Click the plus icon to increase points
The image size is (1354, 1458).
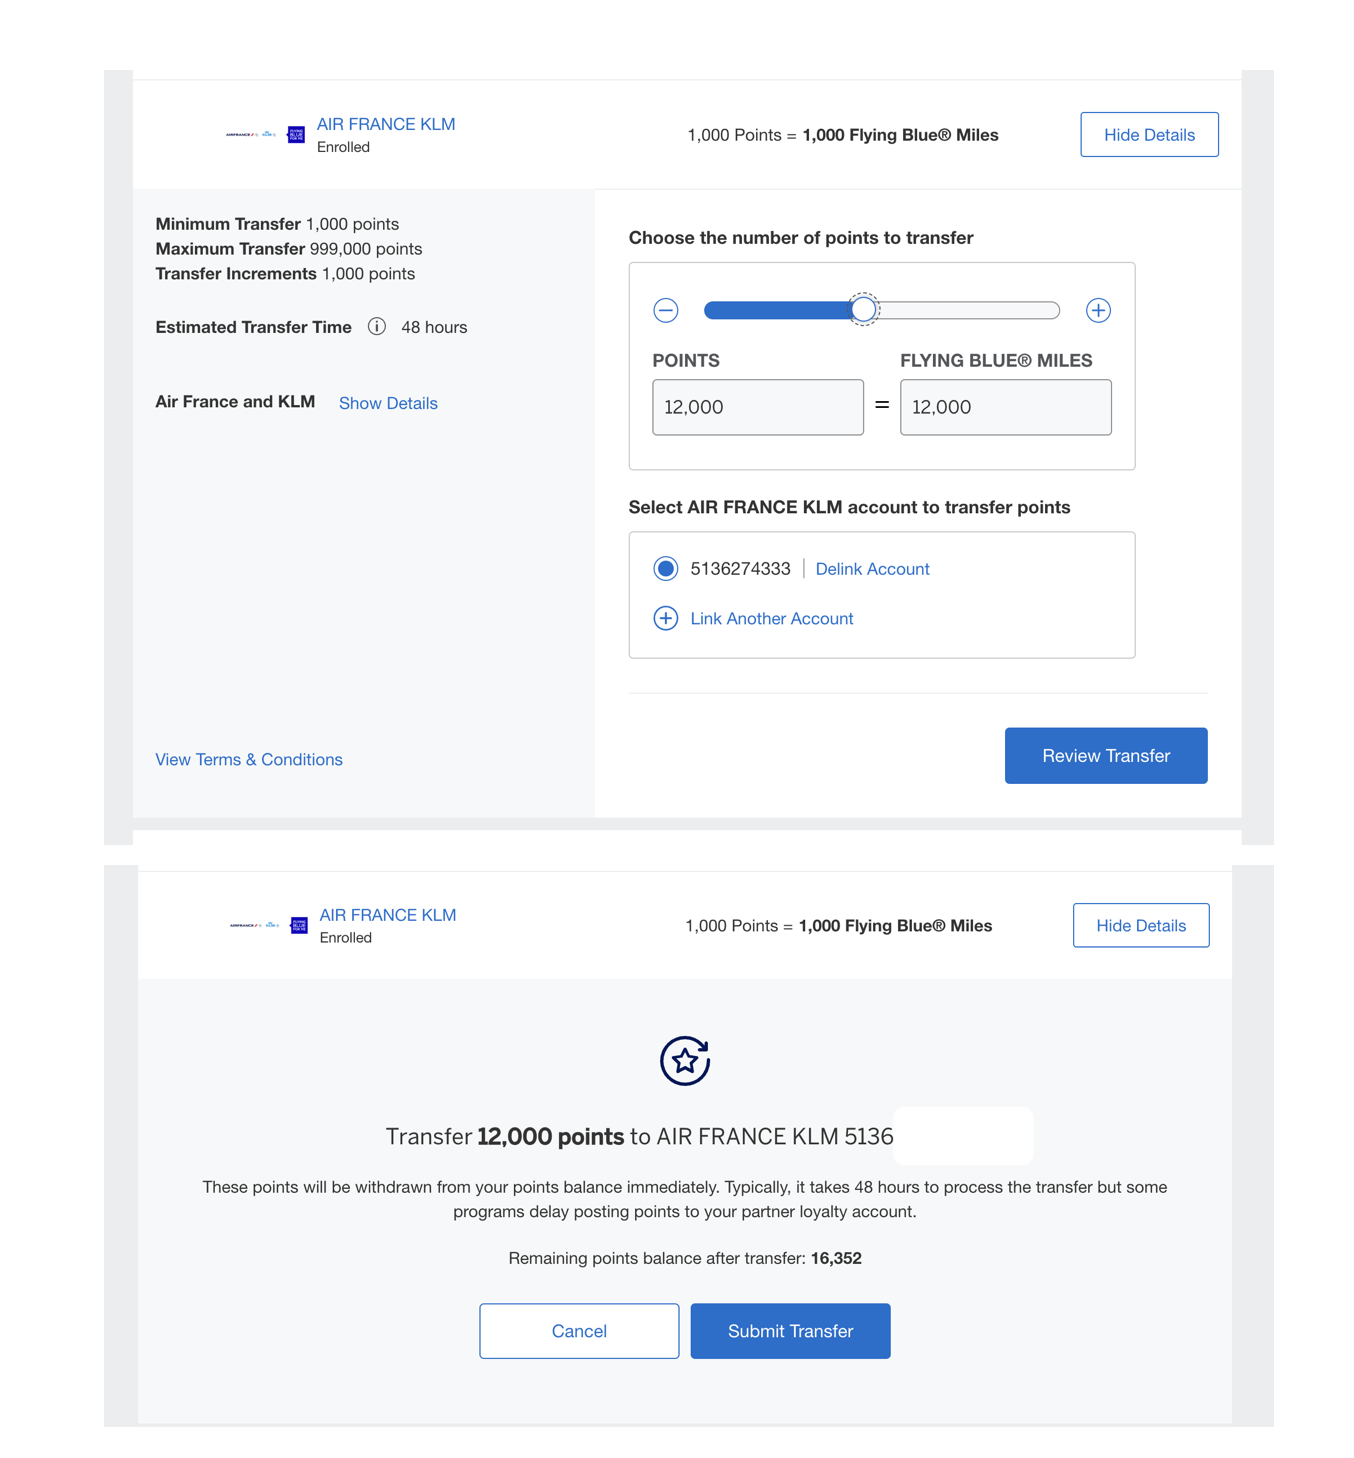pyautogui.click(x=1098, y=310)
